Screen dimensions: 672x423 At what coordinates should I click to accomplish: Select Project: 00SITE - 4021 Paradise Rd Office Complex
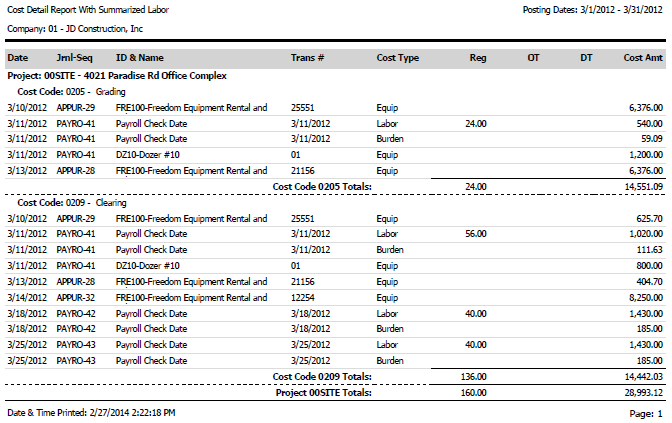(117, 76)
